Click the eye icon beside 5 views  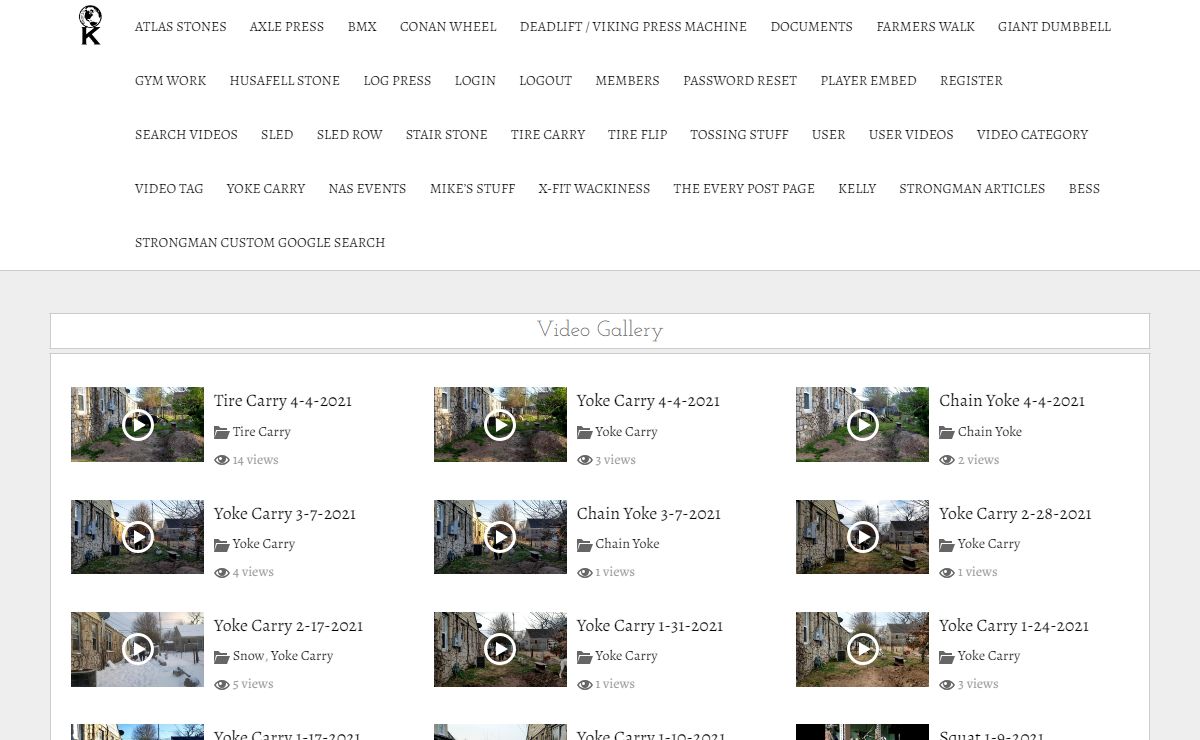click(221, 685)
